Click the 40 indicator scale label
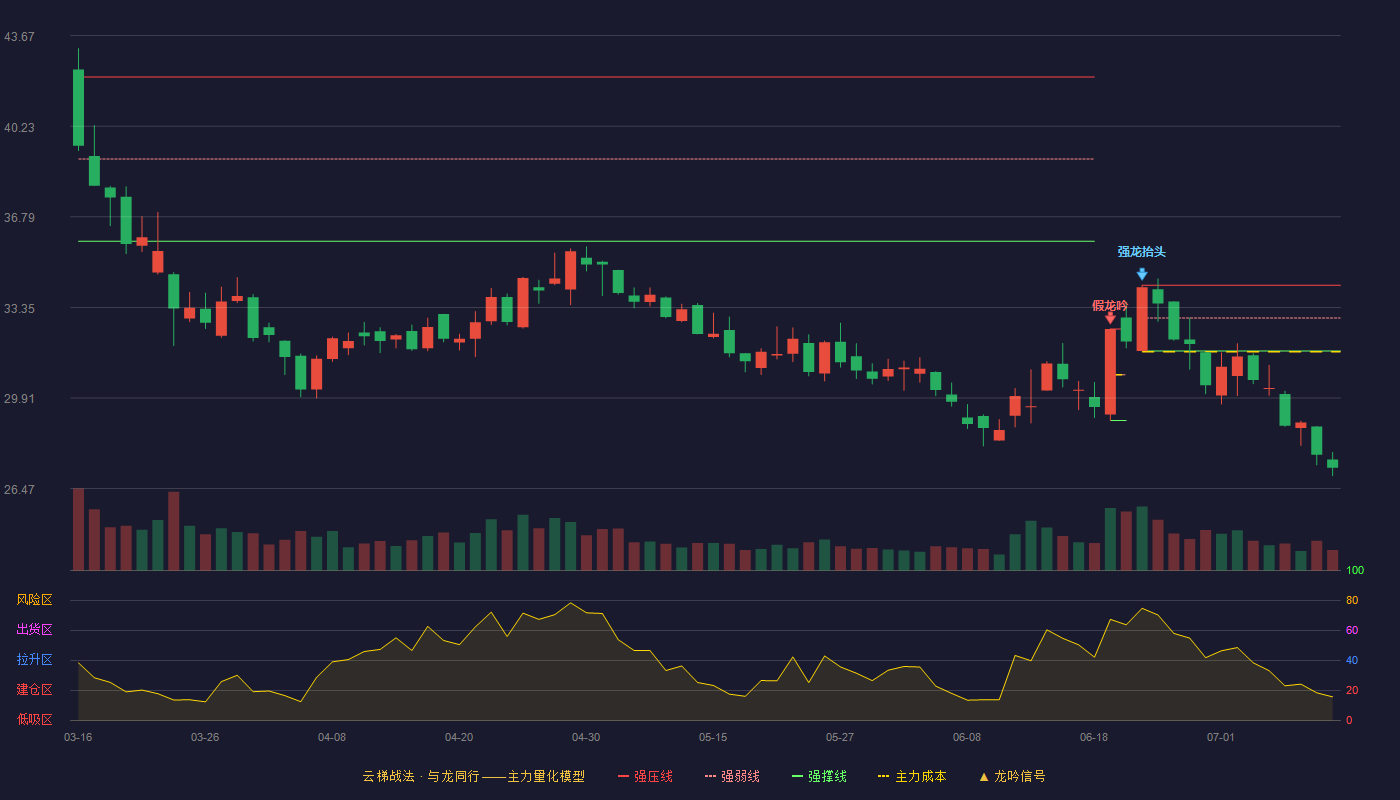This screenshot has height=800, width=1400. (1352, 661)
